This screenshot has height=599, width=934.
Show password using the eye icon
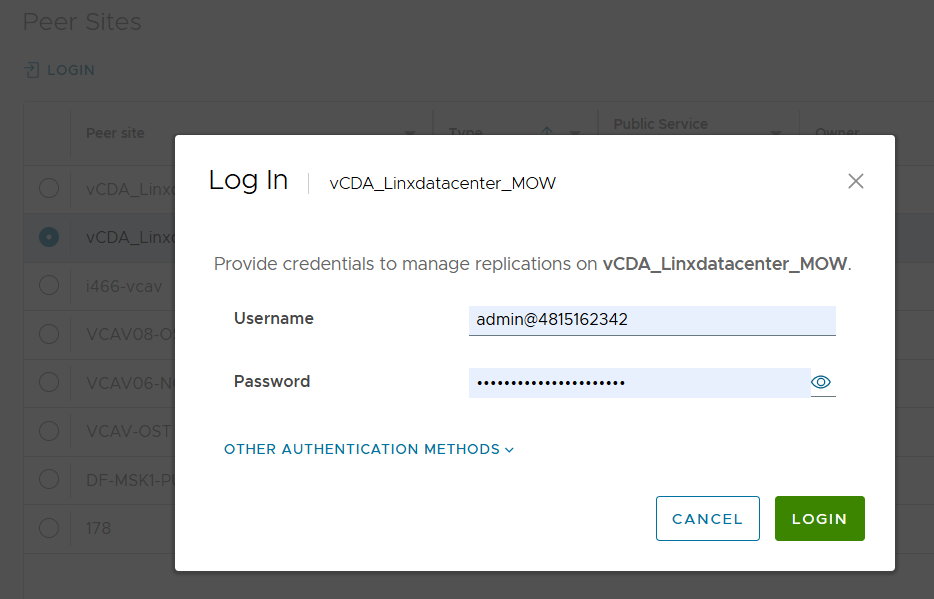pos(822,382)
